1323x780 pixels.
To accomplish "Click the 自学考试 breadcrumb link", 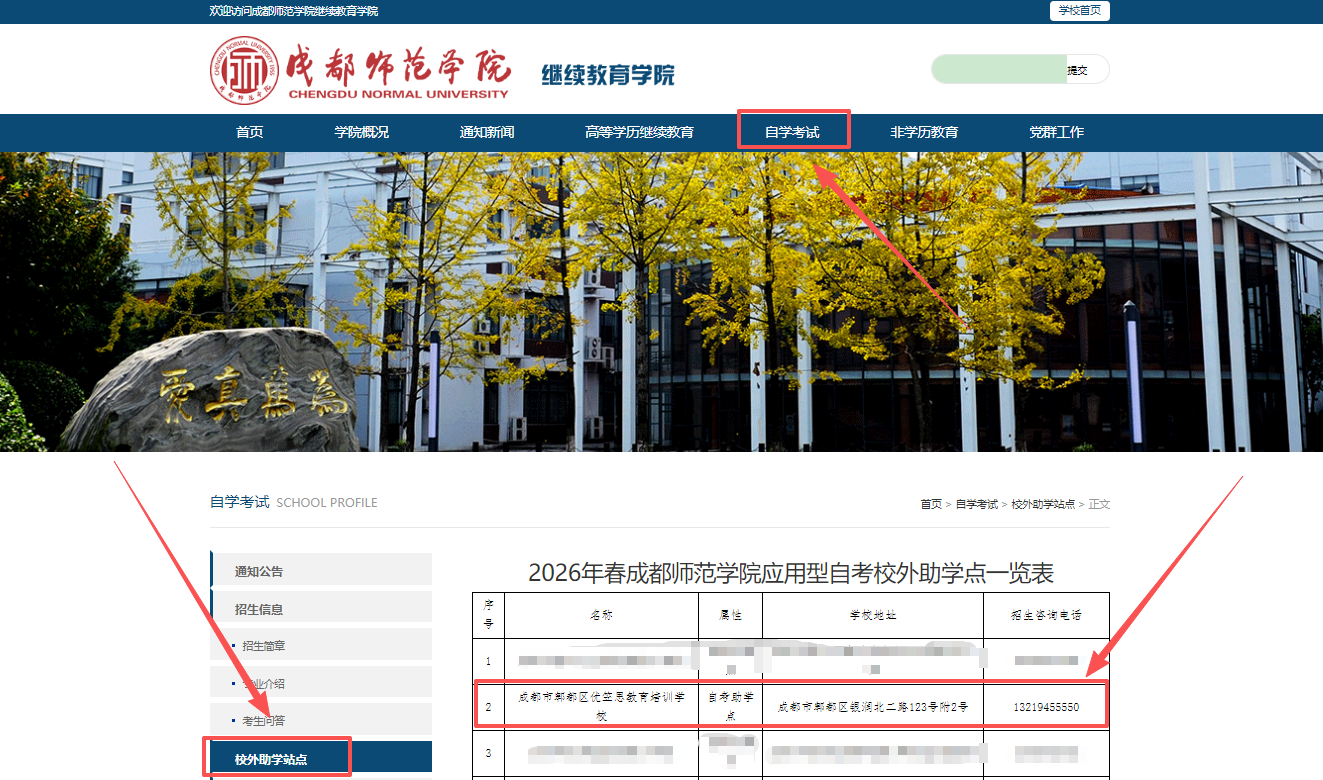I will (x=976, y=504).
